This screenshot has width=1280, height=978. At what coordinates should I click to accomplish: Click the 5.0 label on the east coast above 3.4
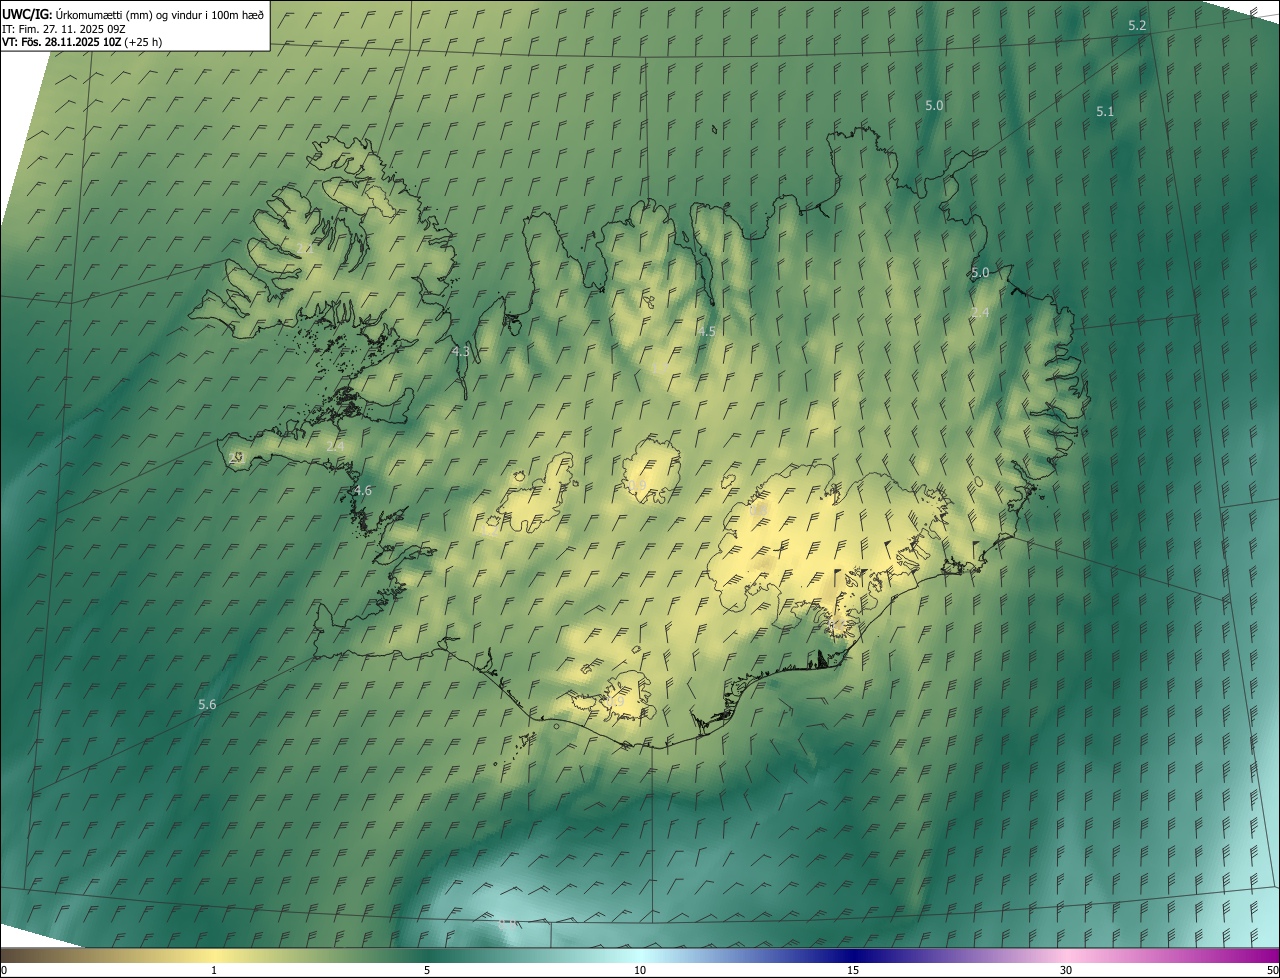(x=980, y=272)
